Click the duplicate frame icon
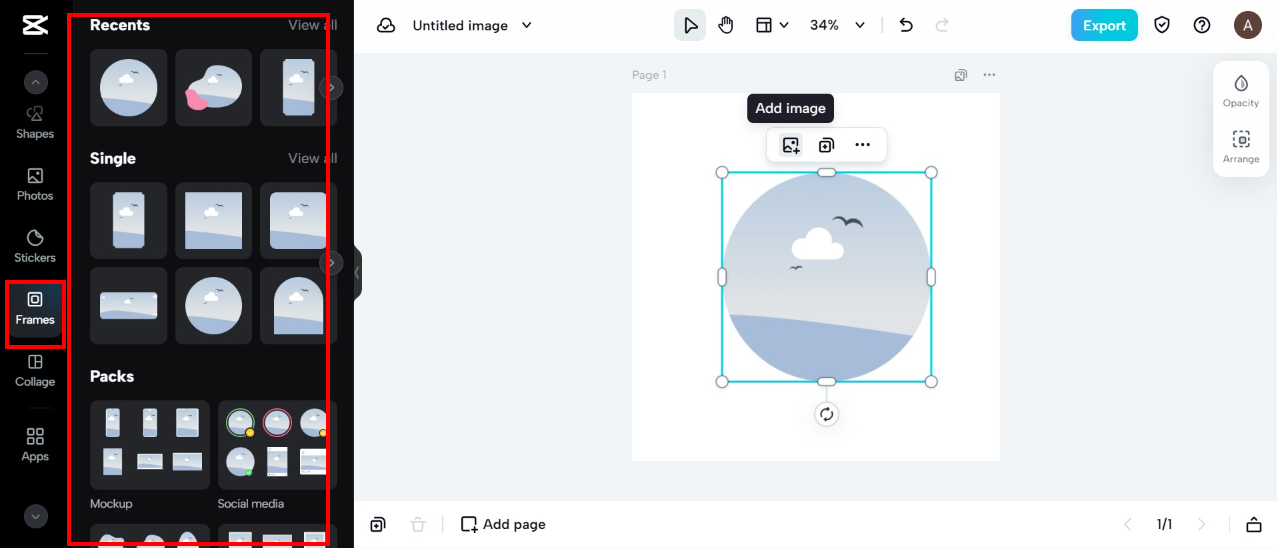The image size is (1277, 548). [826, 145]
